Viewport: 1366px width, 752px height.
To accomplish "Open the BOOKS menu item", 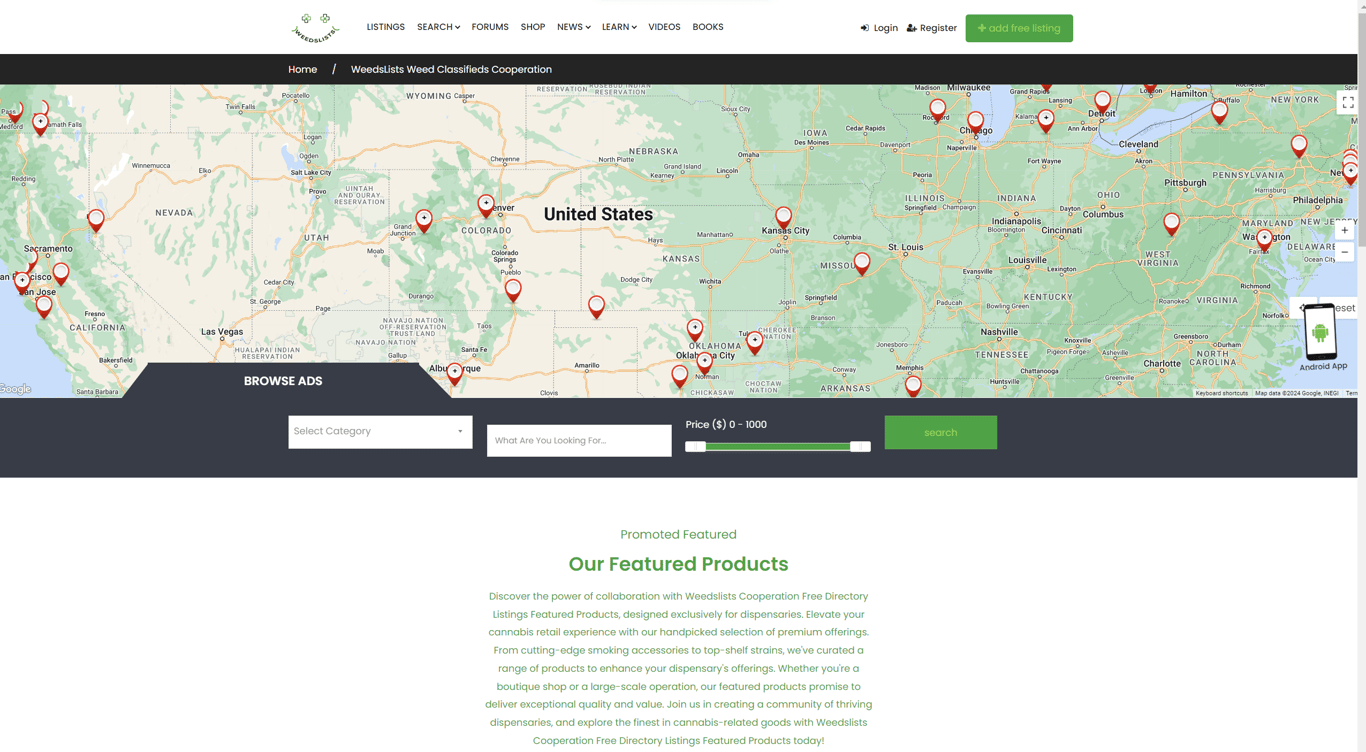I will (x=708, y=27).
